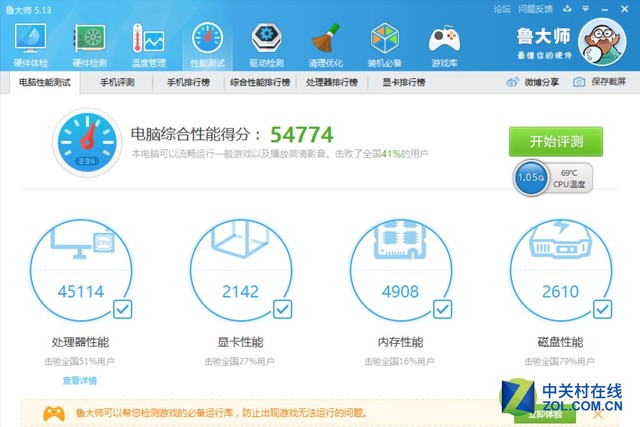The height and width of the screenshot is (427, 640).
Task: Click the 显卡性能 label
Action: (x=240, y=342)
